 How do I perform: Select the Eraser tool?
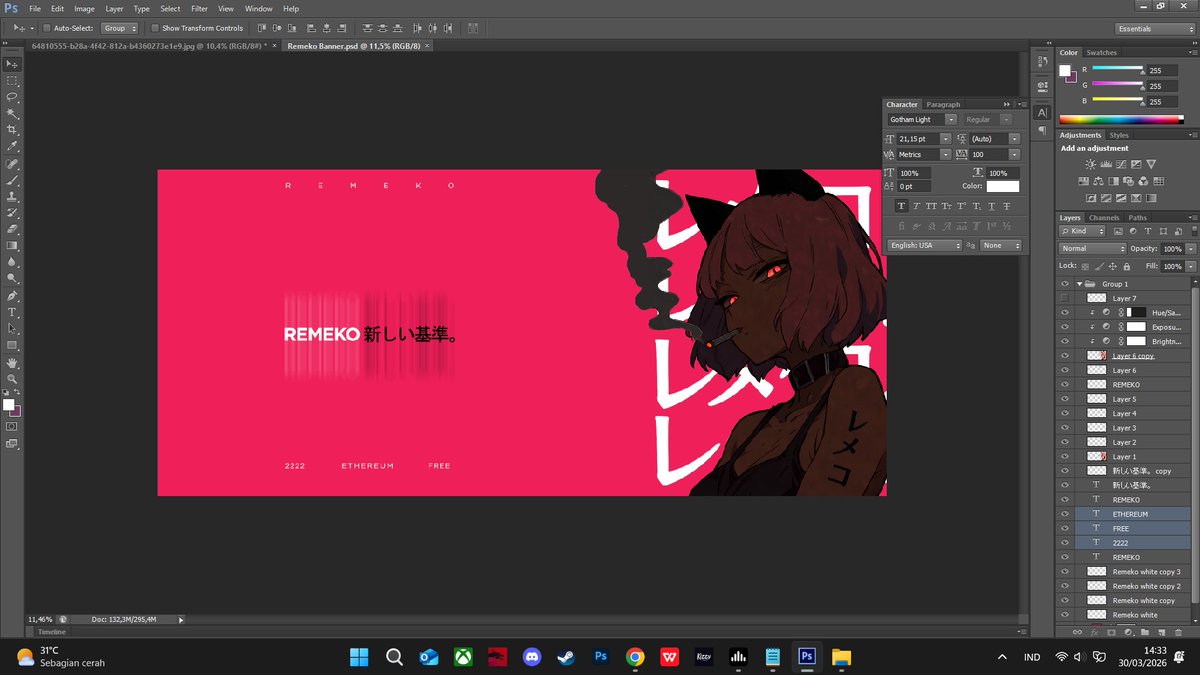pos(12,229)
